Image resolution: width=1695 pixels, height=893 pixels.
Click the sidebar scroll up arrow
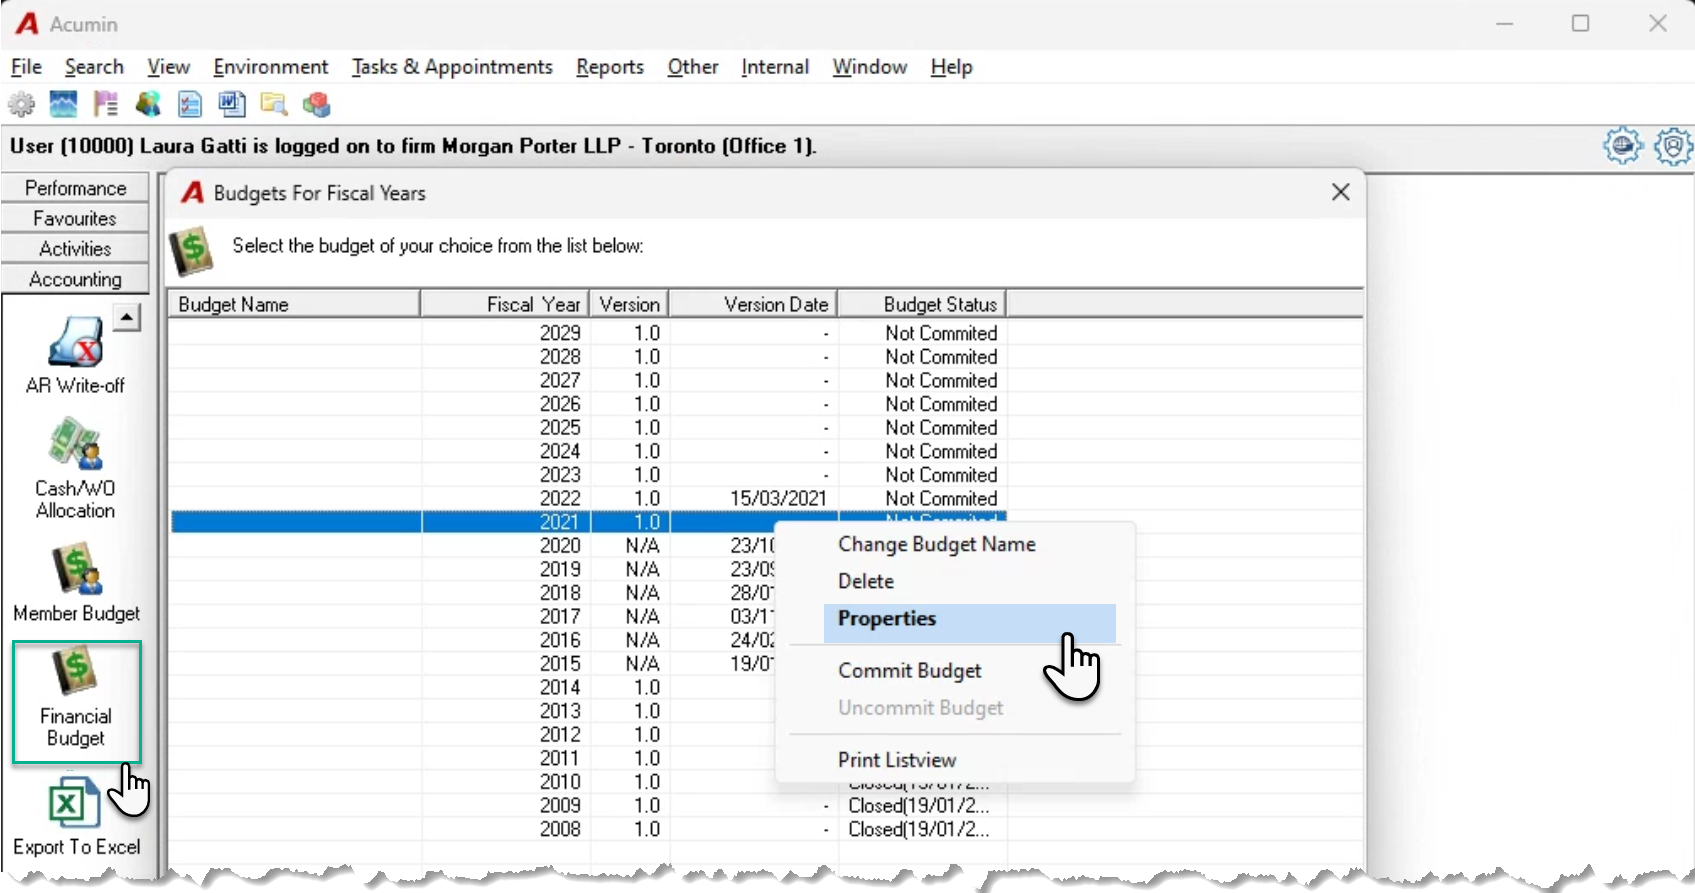click(x=126, y=317)
